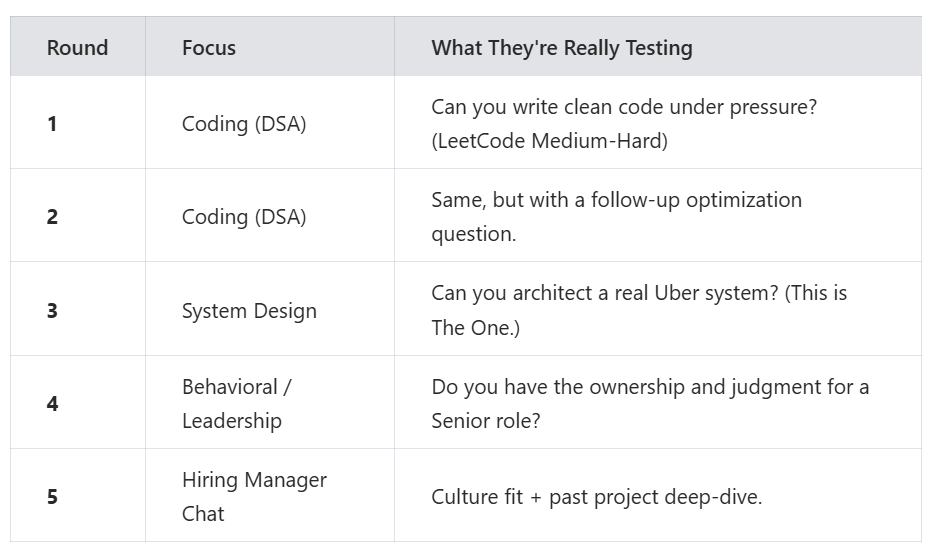Viewport: 934px width, 555px height.
Task: Click the What They're Really Testing header
Action: 561,47
